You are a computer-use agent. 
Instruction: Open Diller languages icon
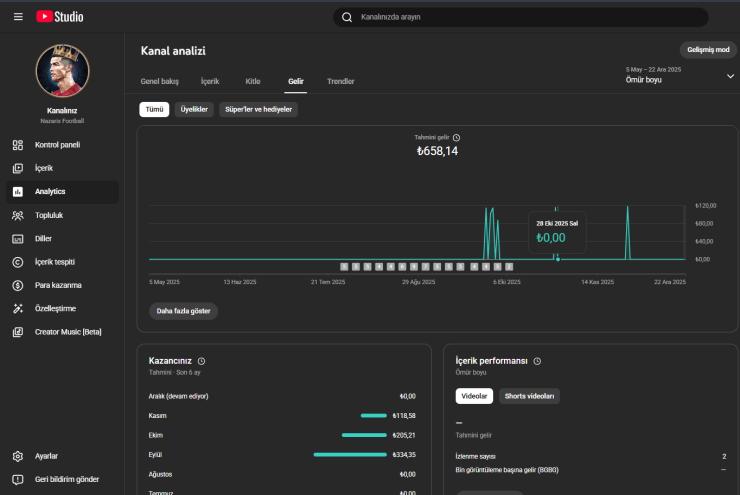(18, 239)
